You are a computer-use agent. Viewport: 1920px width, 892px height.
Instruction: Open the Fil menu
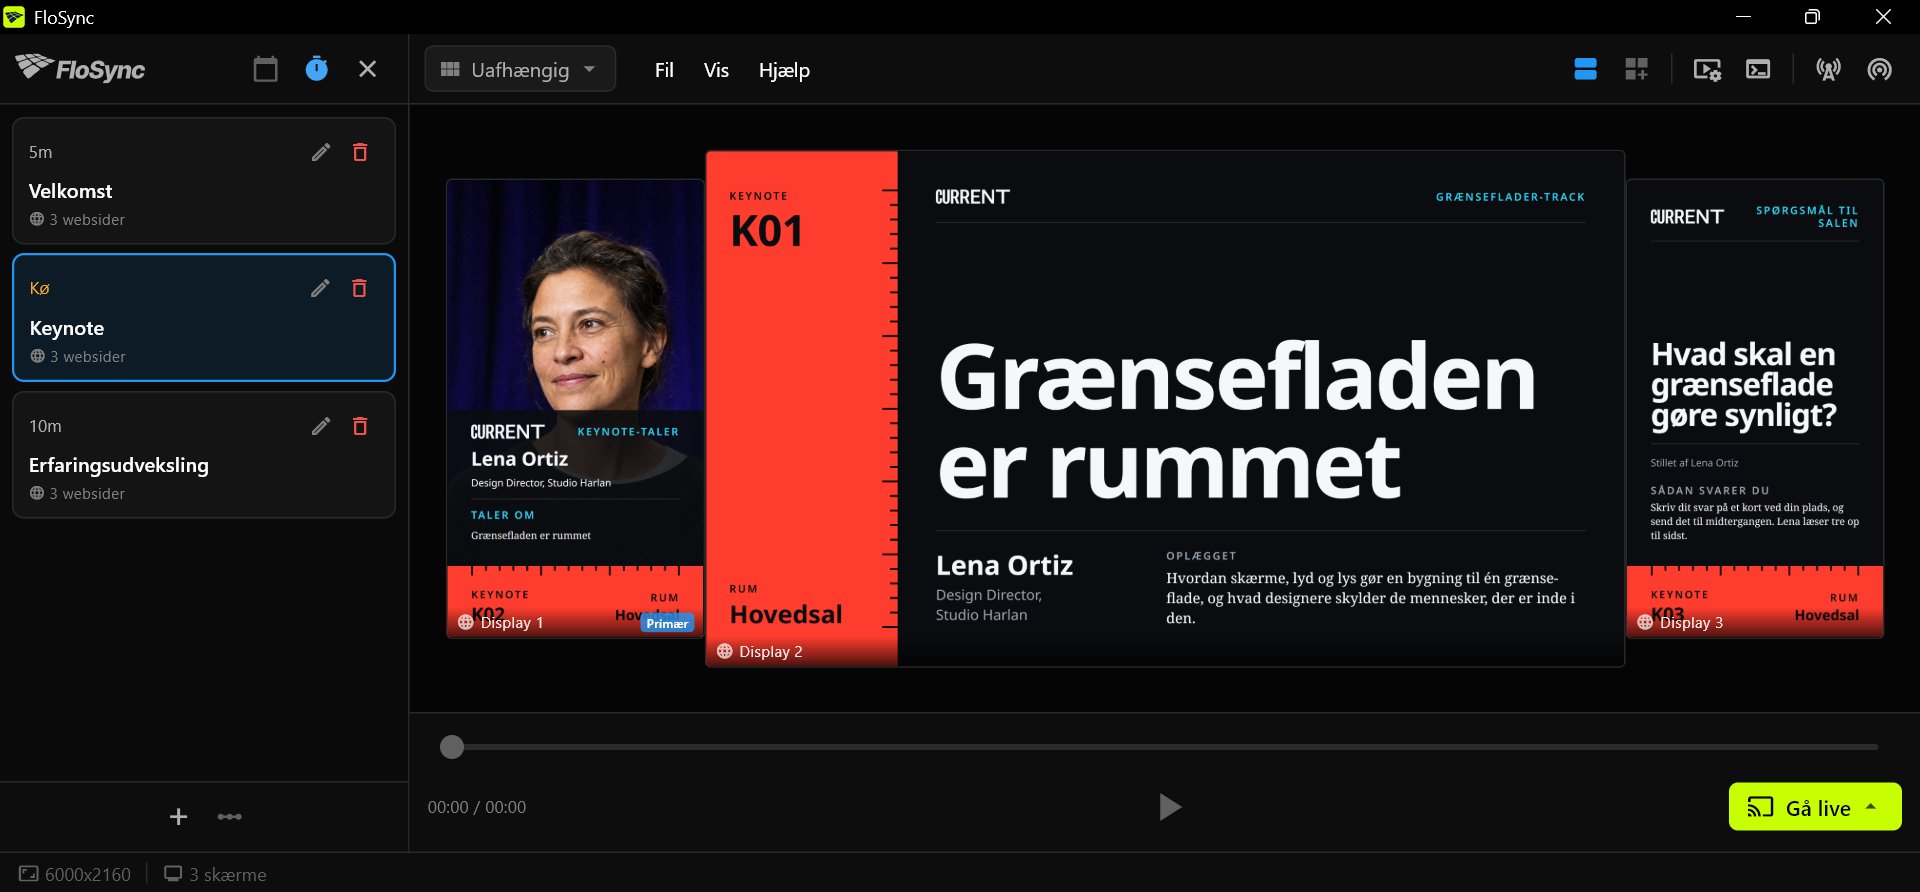coord(664,70)
